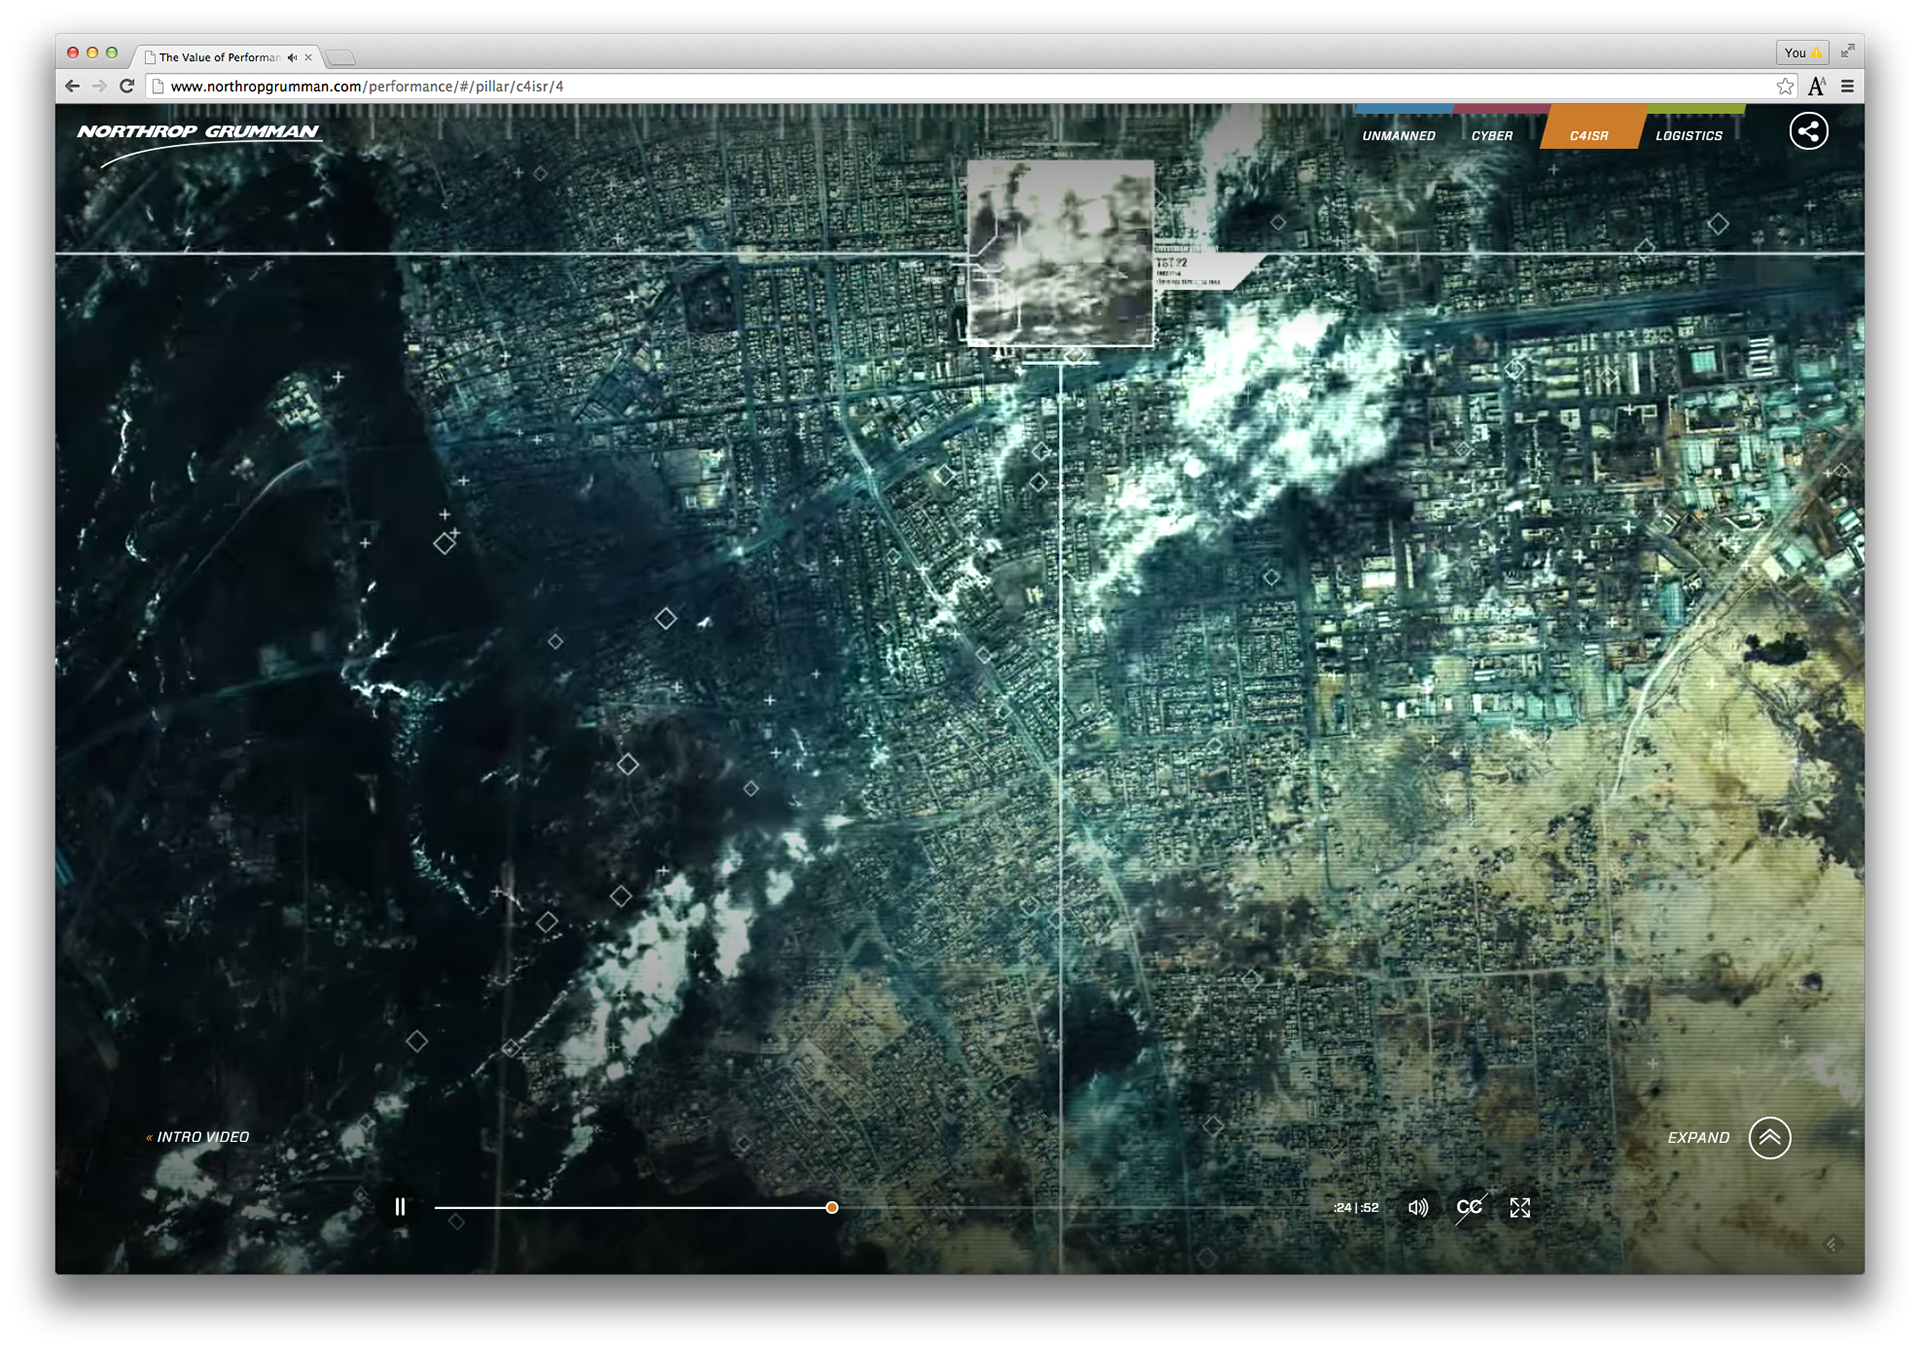Click the Expand chevron circle
The image size is (1920, 1351).
pos(1769,1138)
